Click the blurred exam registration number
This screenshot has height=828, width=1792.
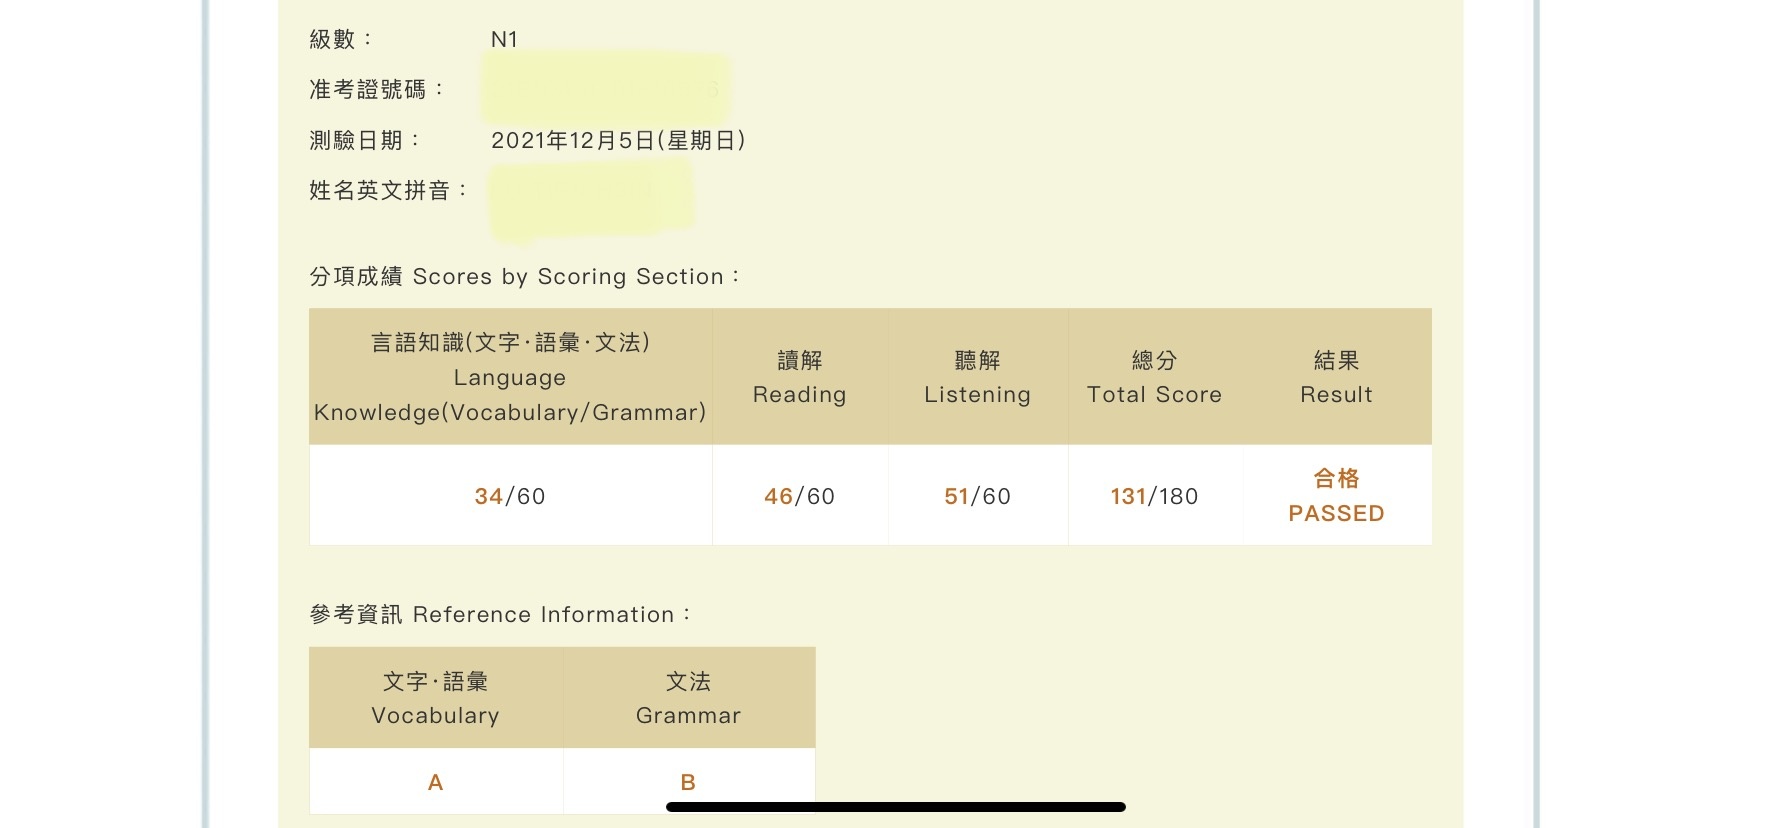[x=606, y=89]
